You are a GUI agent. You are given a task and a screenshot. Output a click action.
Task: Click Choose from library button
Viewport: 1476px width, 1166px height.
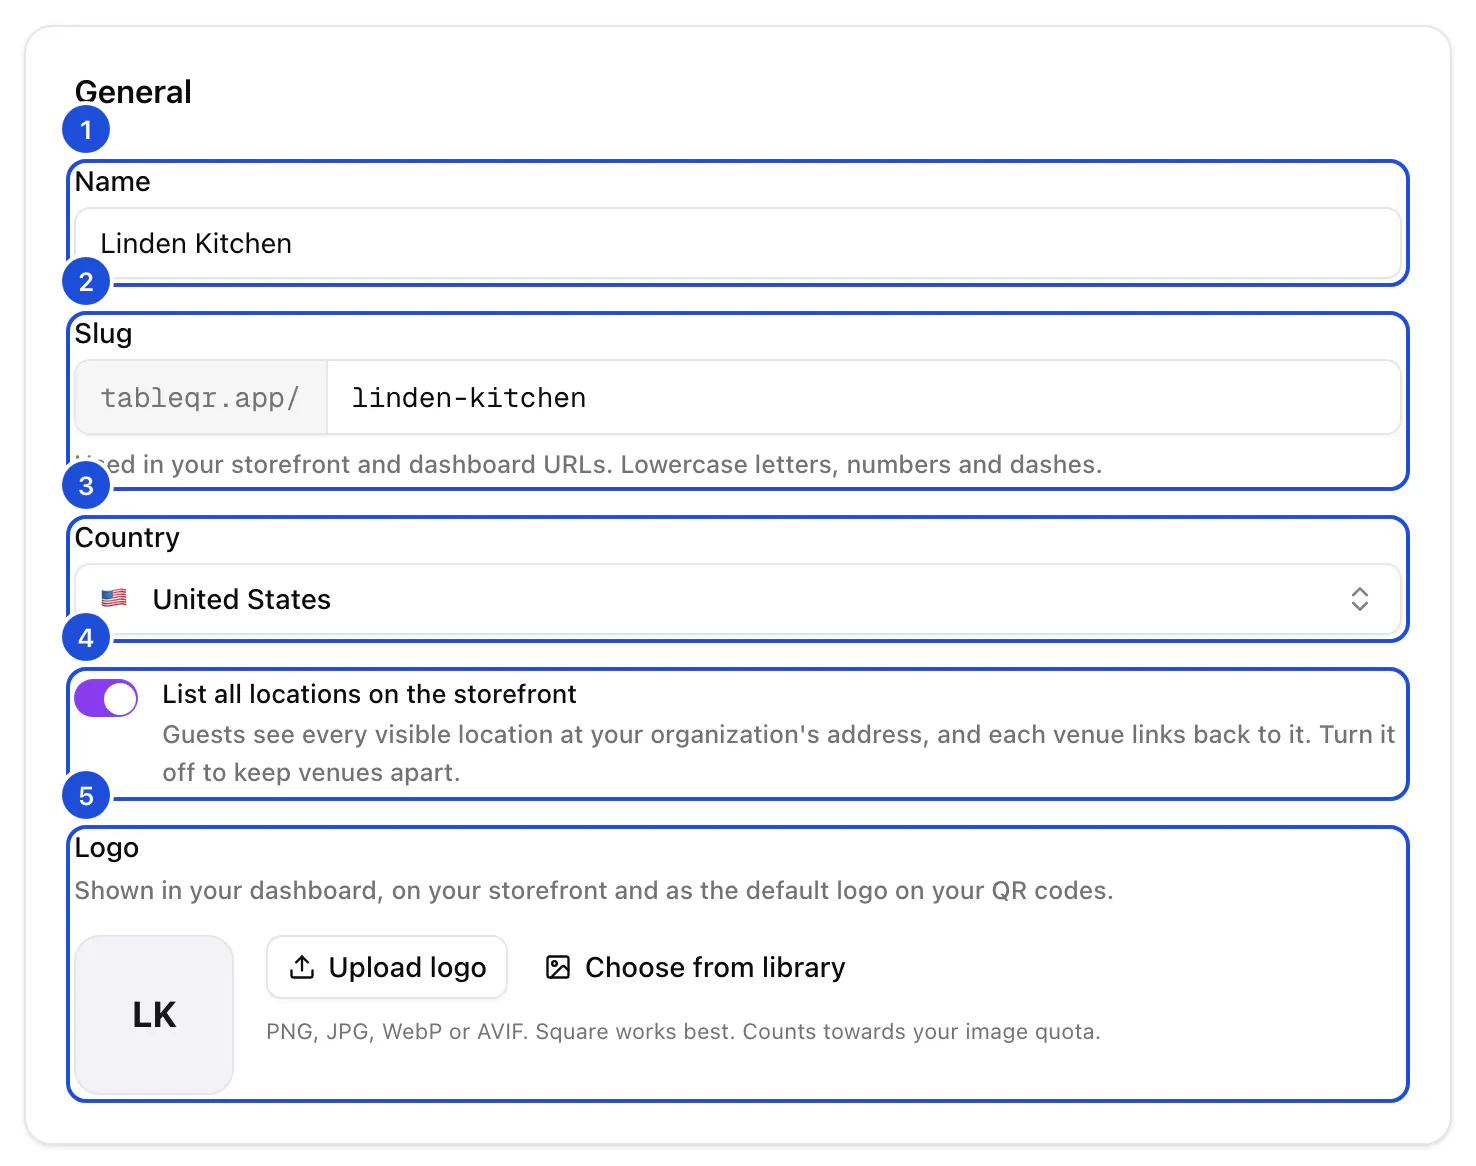pyautogui.click(x=696, y=967)
